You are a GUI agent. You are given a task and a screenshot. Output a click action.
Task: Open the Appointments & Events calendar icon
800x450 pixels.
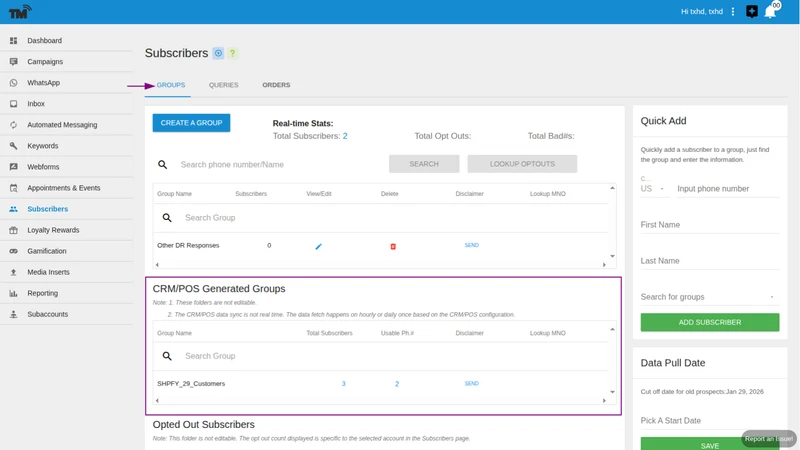[x=13, y=188]
